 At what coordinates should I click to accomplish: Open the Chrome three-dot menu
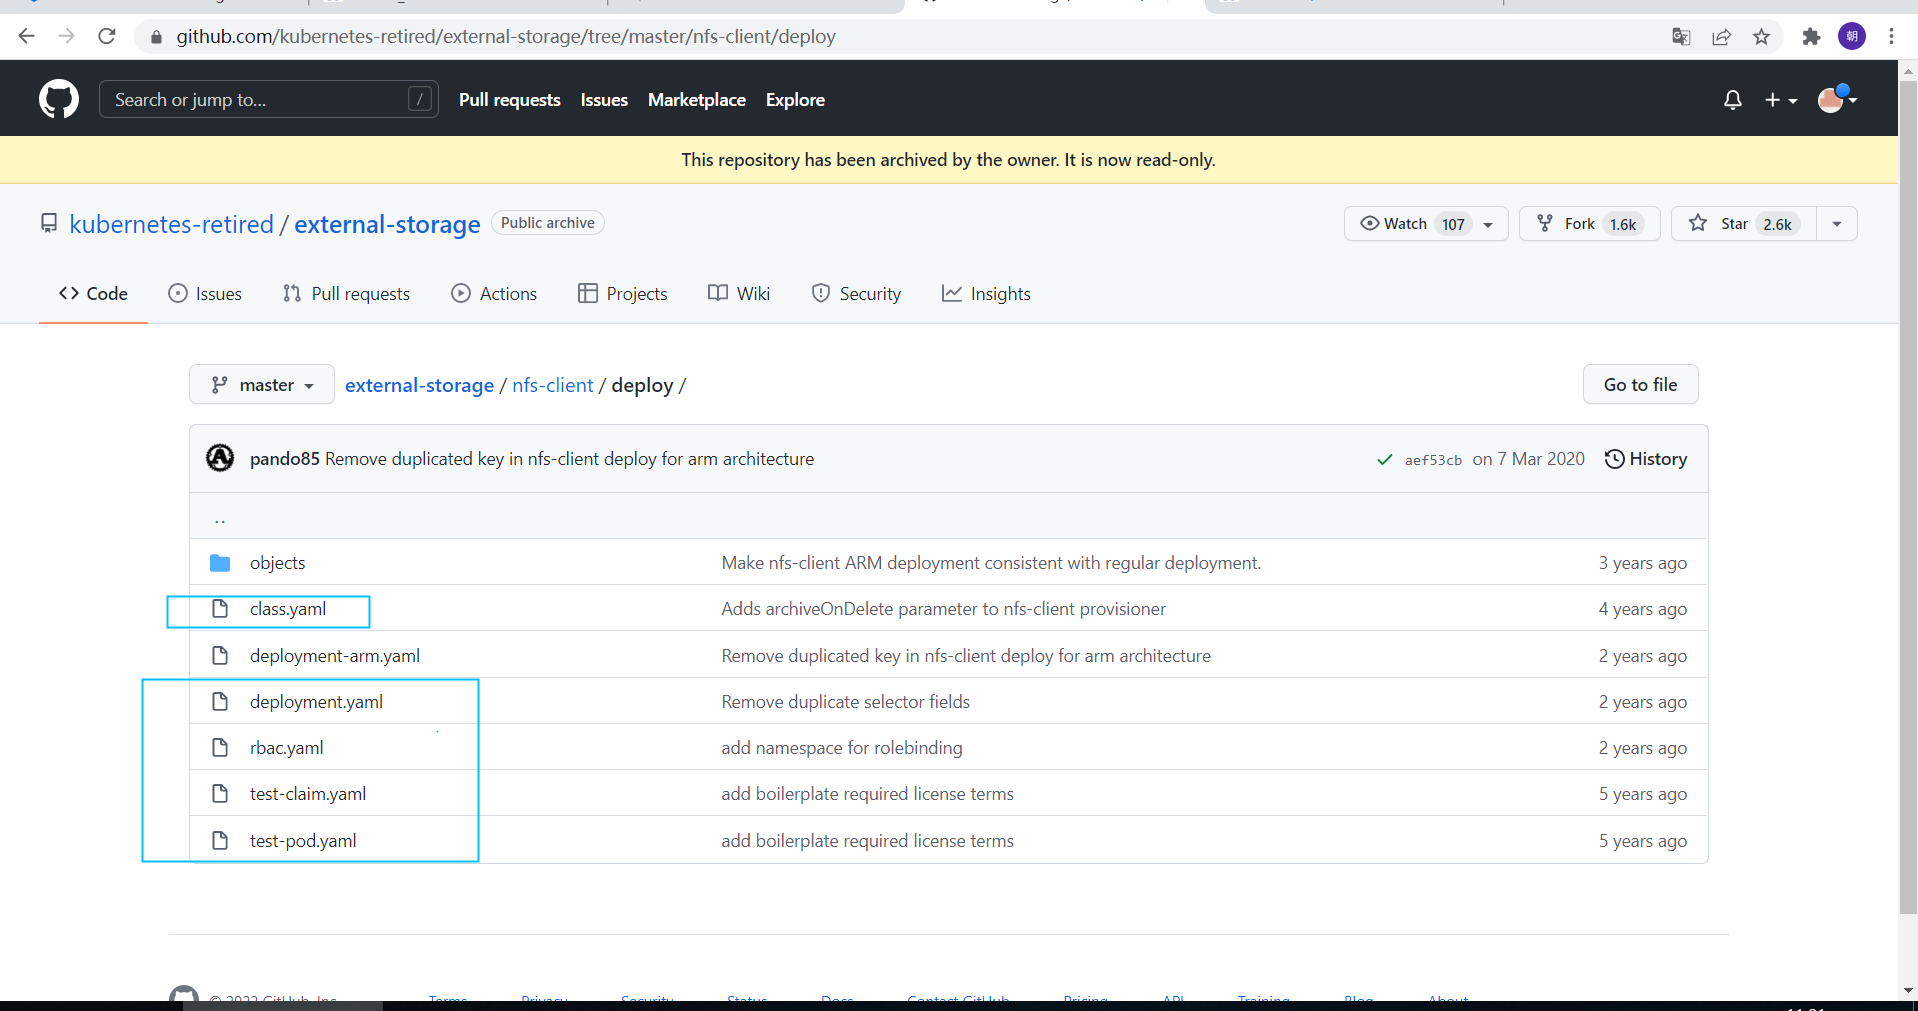pos(1891,37)
